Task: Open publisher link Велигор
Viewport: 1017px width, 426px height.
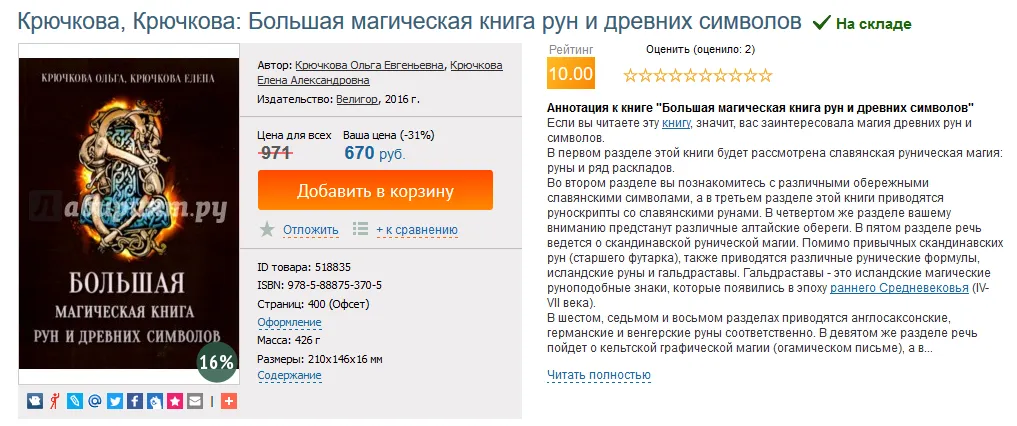Action: coord(357,99)
